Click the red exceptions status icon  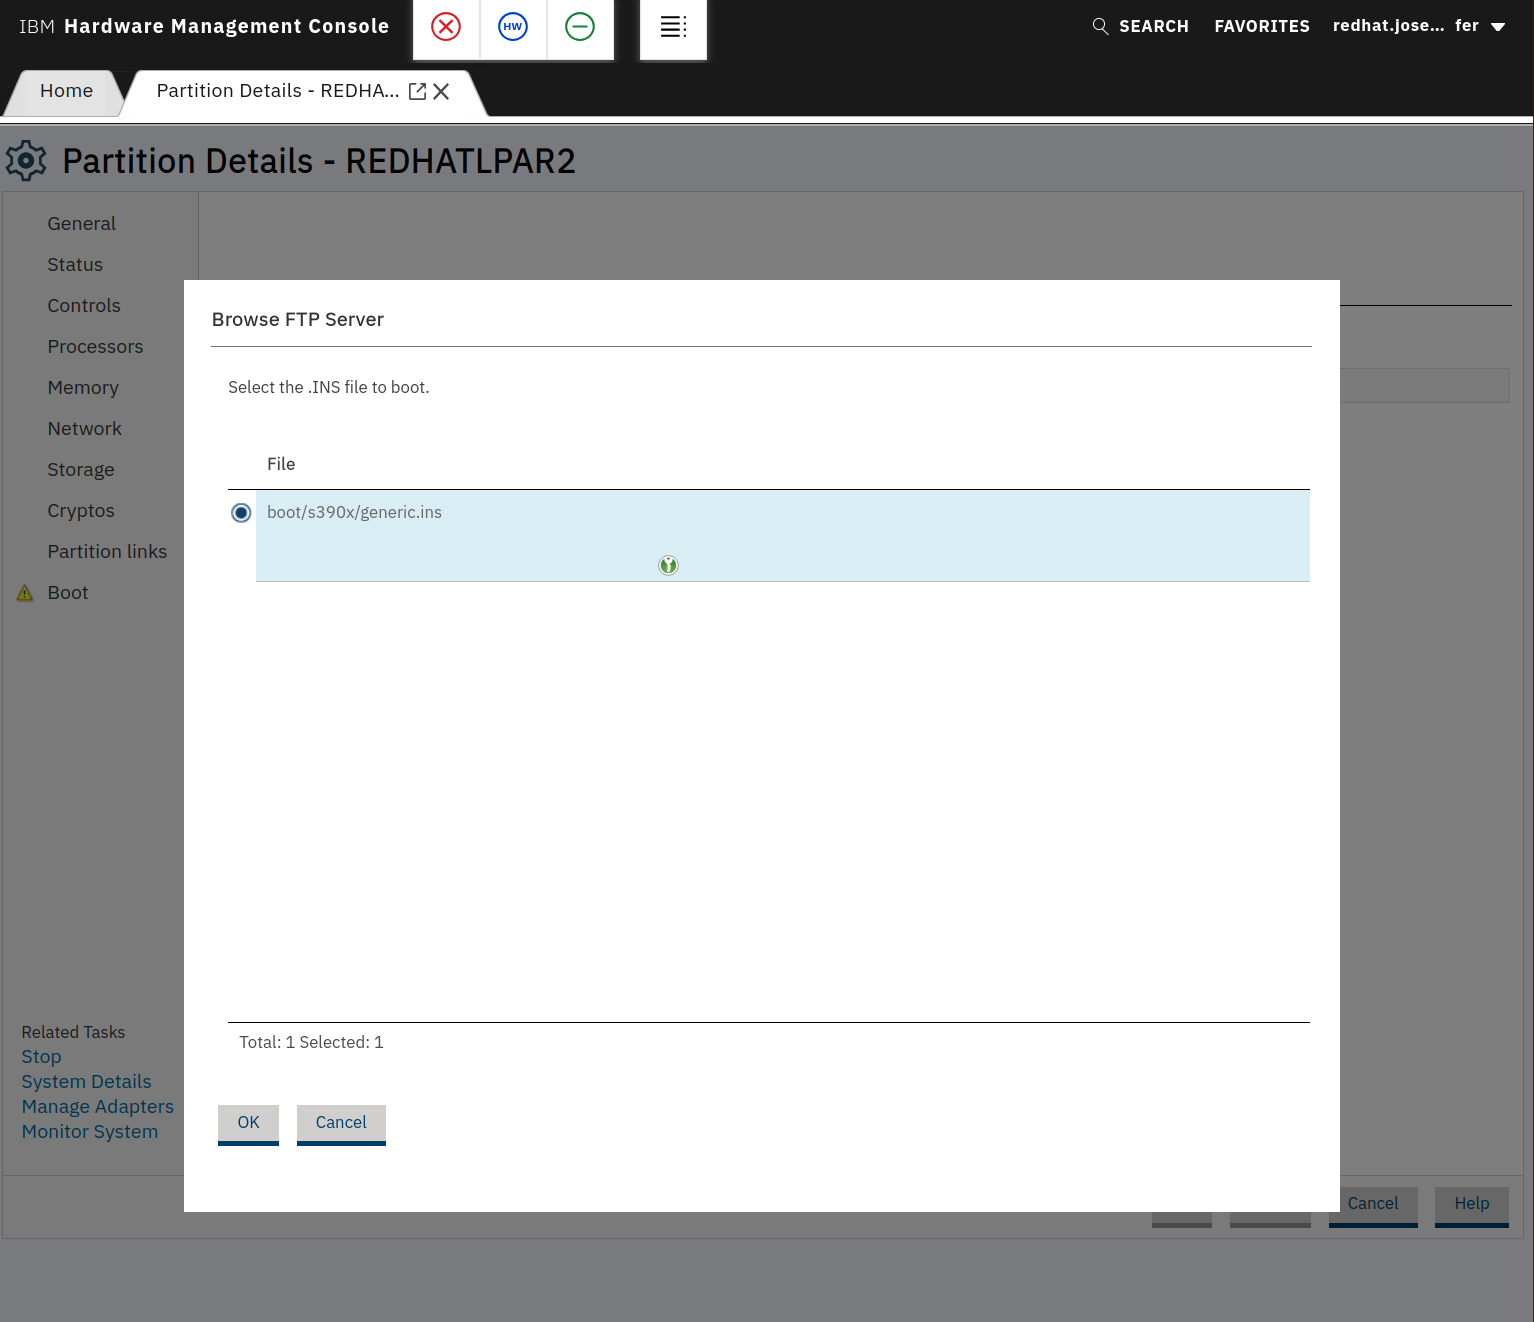pos(446,27)
